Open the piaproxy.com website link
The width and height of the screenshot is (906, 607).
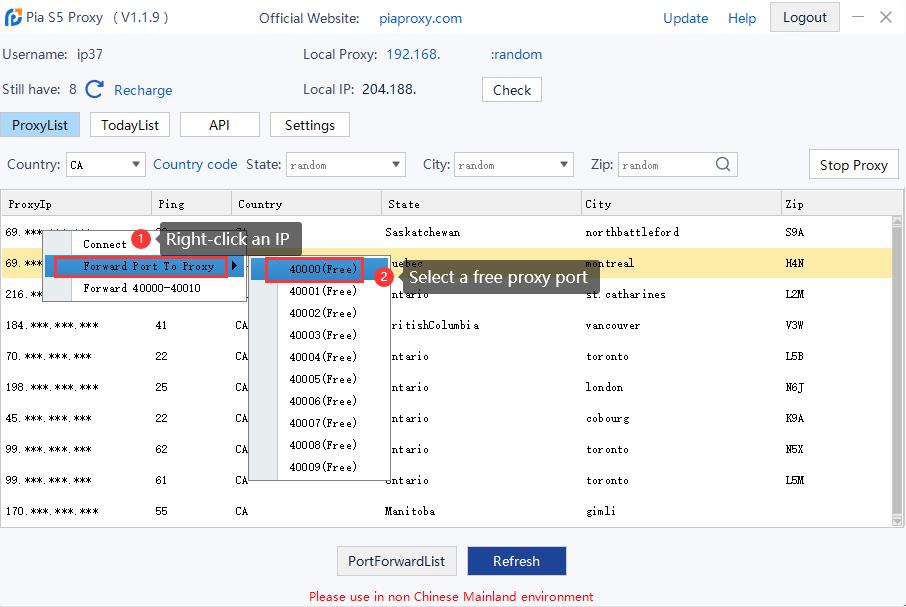pos(420,18)
